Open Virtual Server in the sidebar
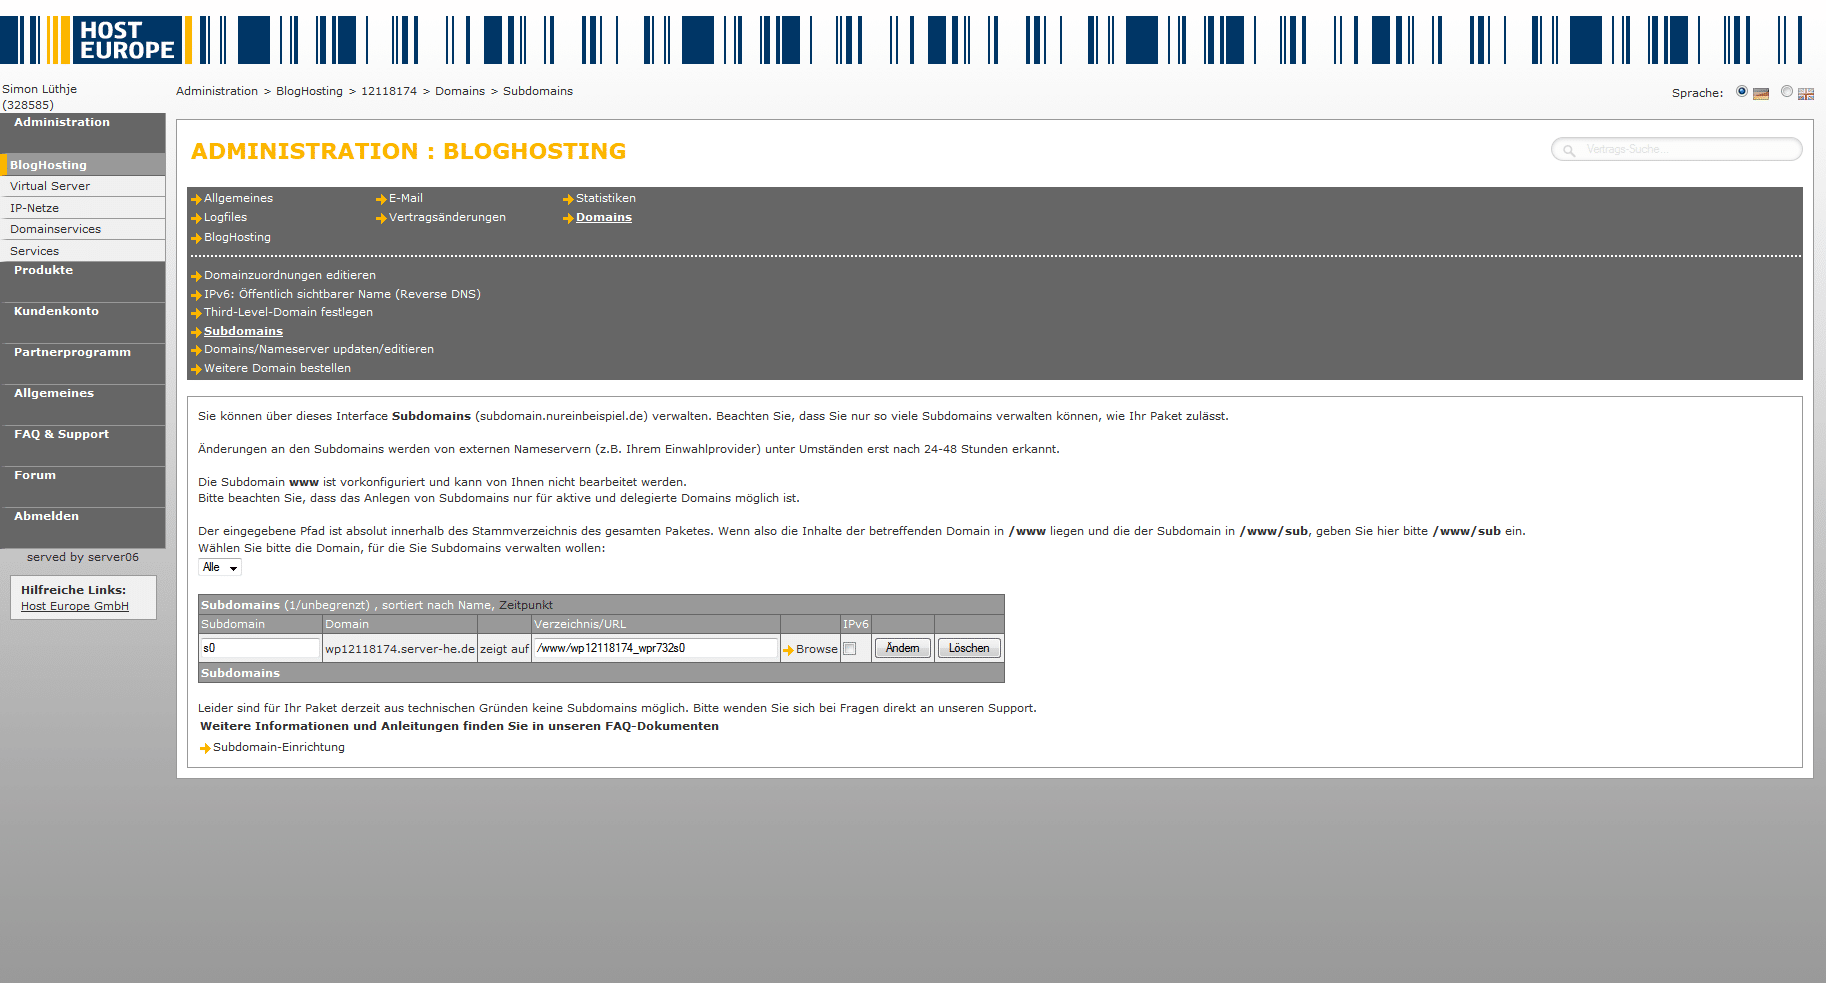Viewport: 1826px width, 983px height. (50, 186)
